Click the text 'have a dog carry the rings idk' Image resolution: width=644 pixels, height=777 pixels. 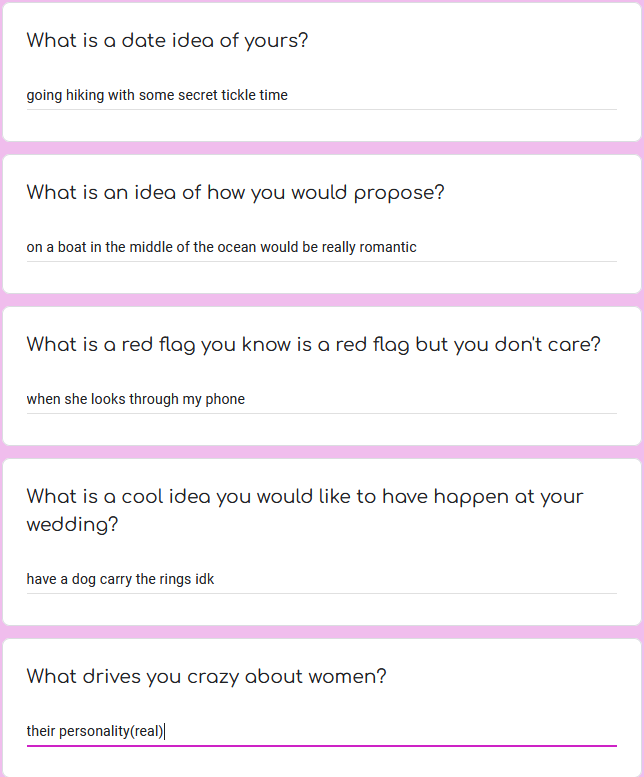(x=120, y=580)
